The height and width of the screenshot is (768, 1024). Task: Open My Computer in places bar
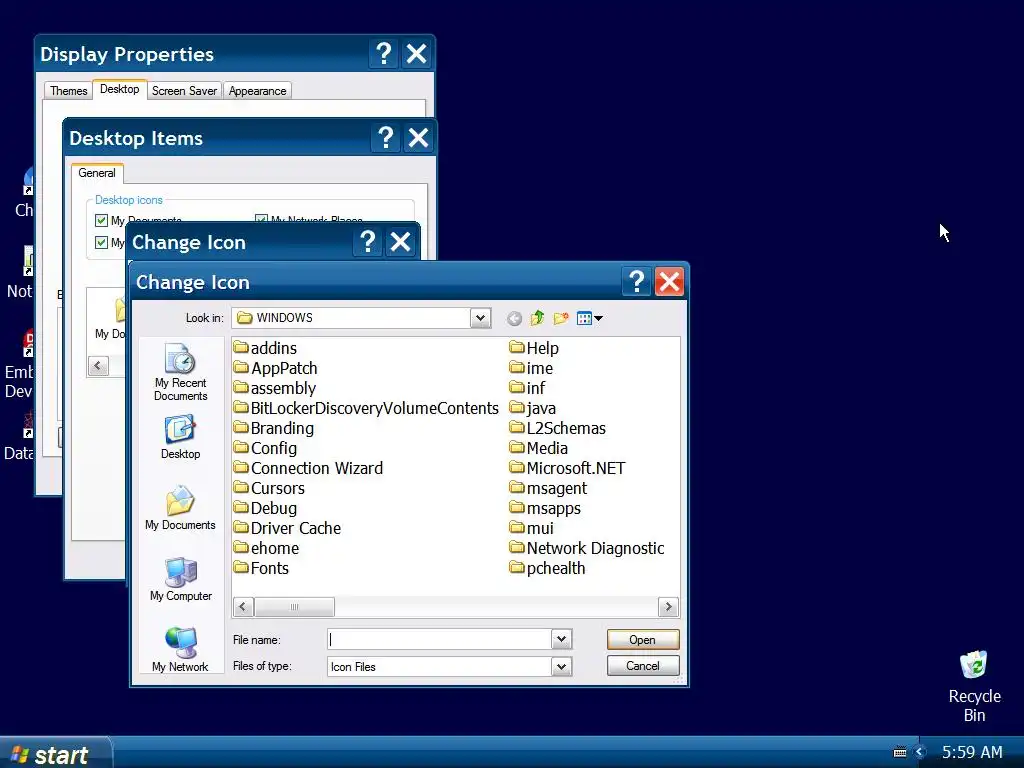(x=180, y=579)
